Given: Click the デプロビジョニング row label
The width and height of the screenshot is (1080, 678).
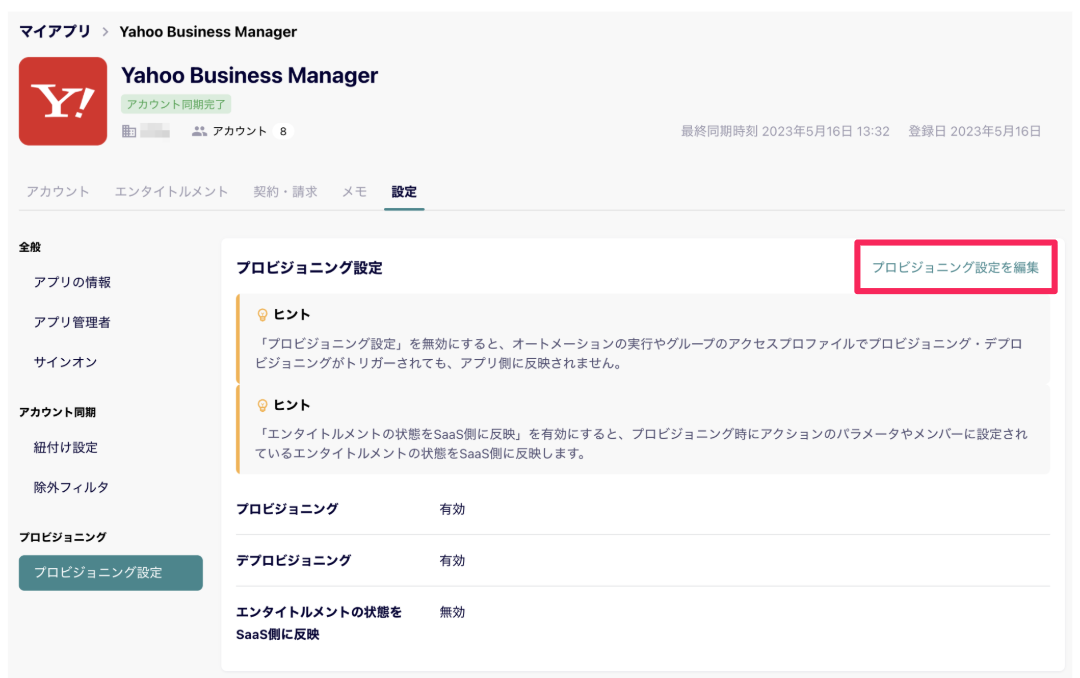Looking at the screenshot, I should (293, 560).
